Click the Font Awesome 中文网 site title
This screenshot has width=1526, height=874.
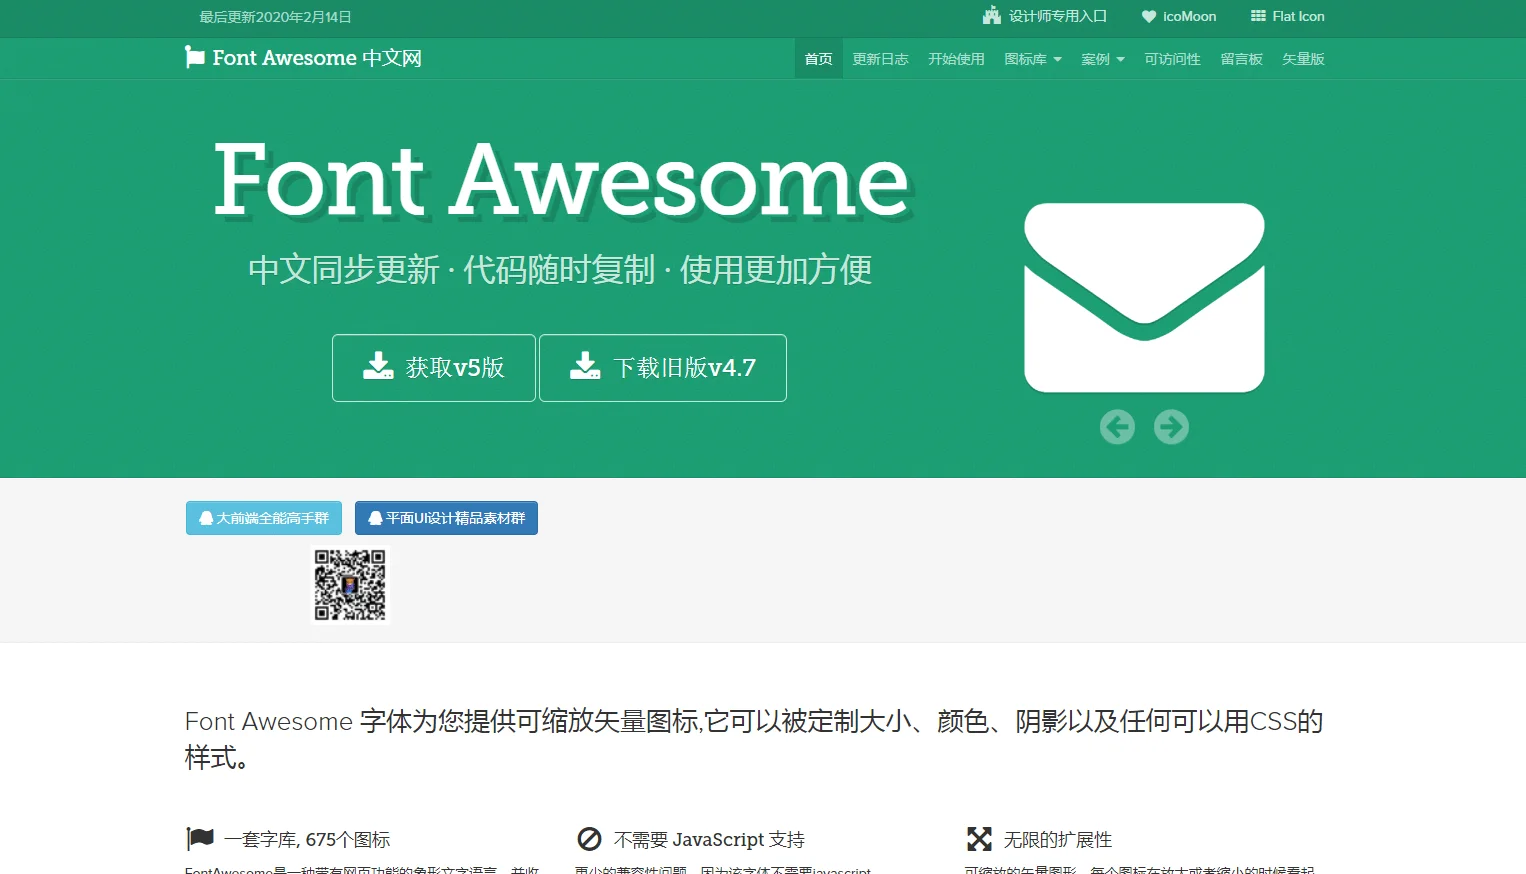tap(304, 58)
